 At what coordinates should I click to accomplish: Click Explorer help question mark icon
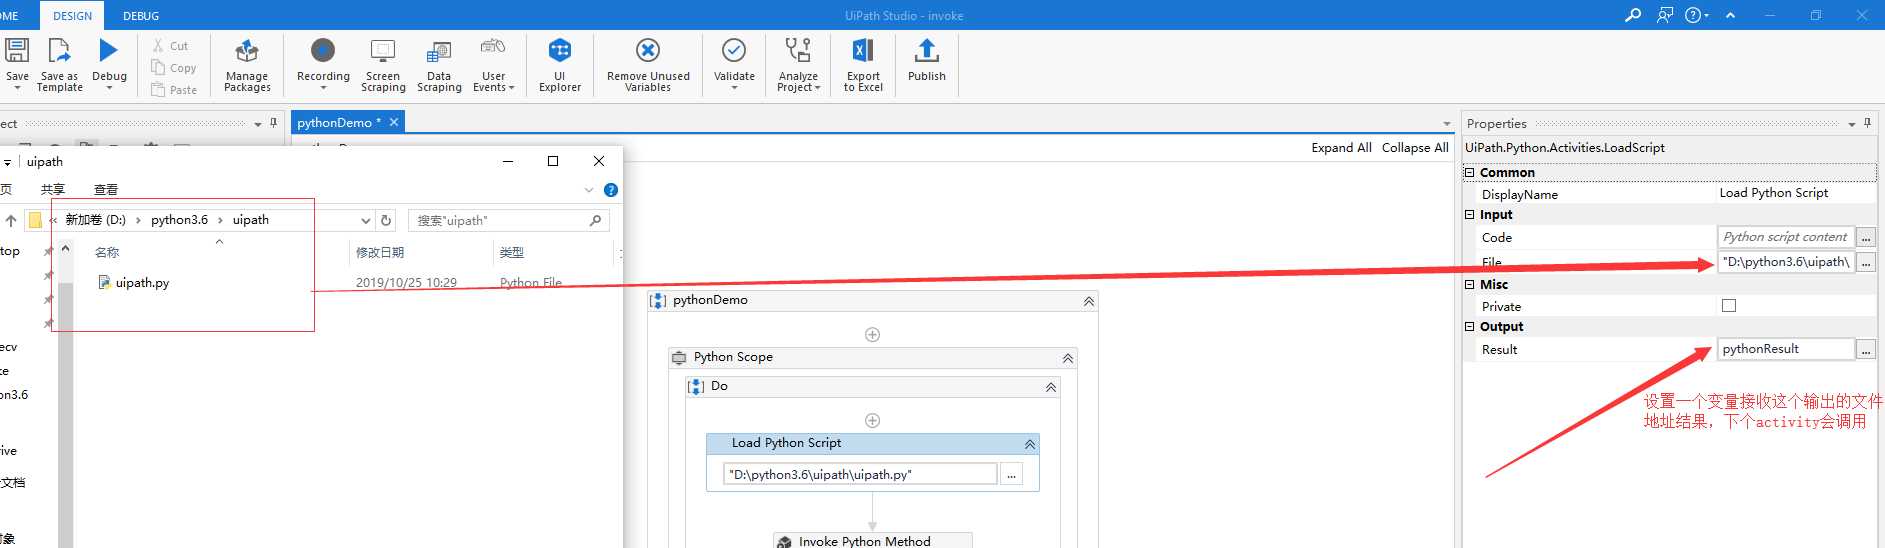click(x=611, y=190)
